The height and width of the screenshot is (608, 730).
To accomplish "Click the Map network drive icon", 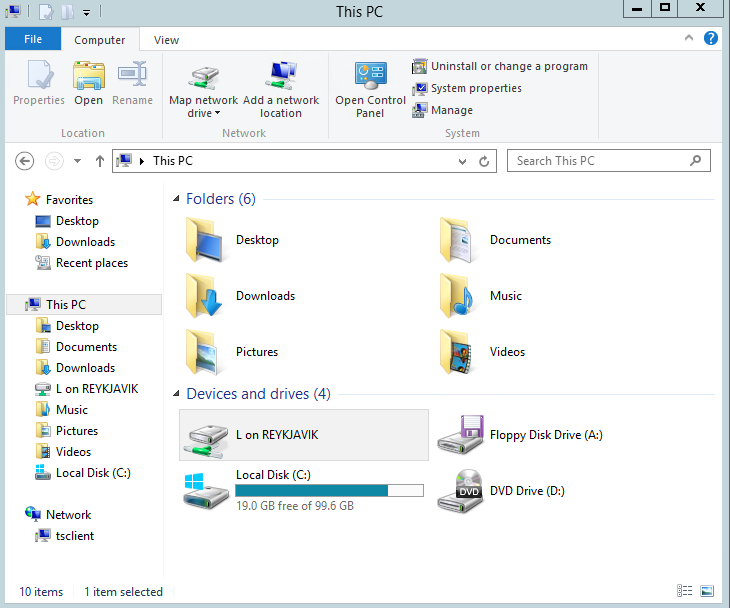I will [x=203, y=77].
